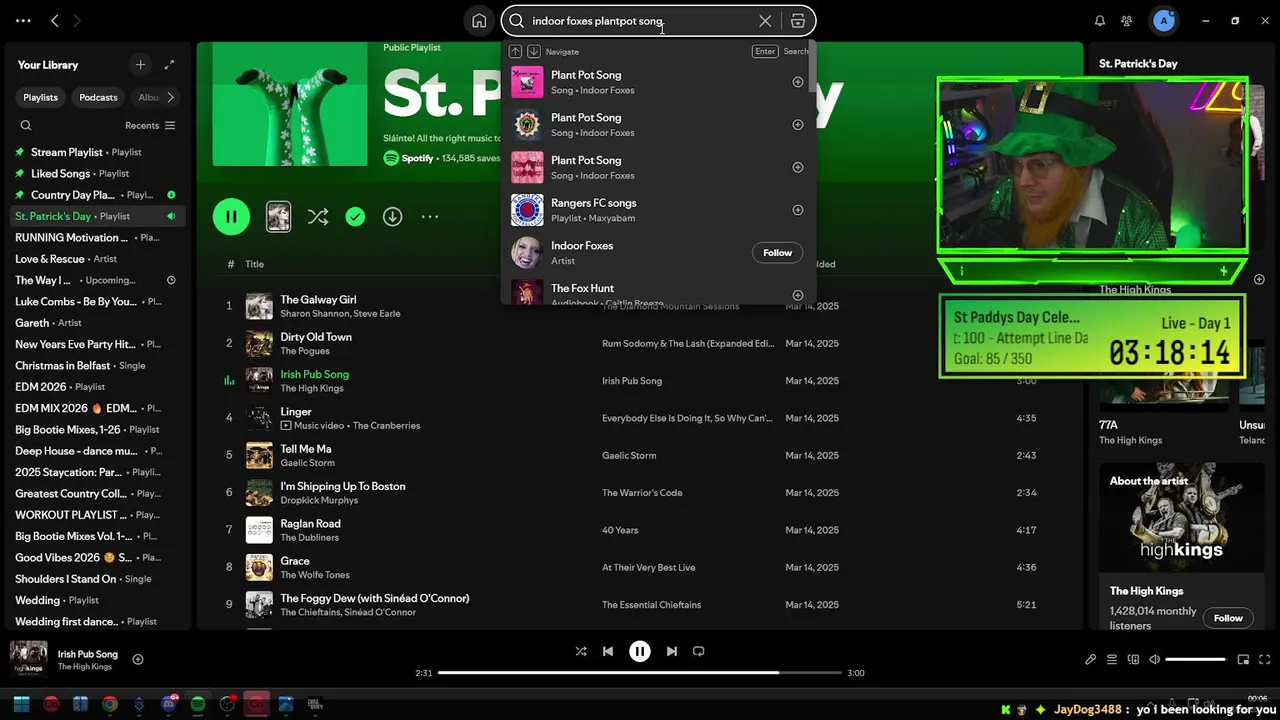Skip to the previous track

608,651
